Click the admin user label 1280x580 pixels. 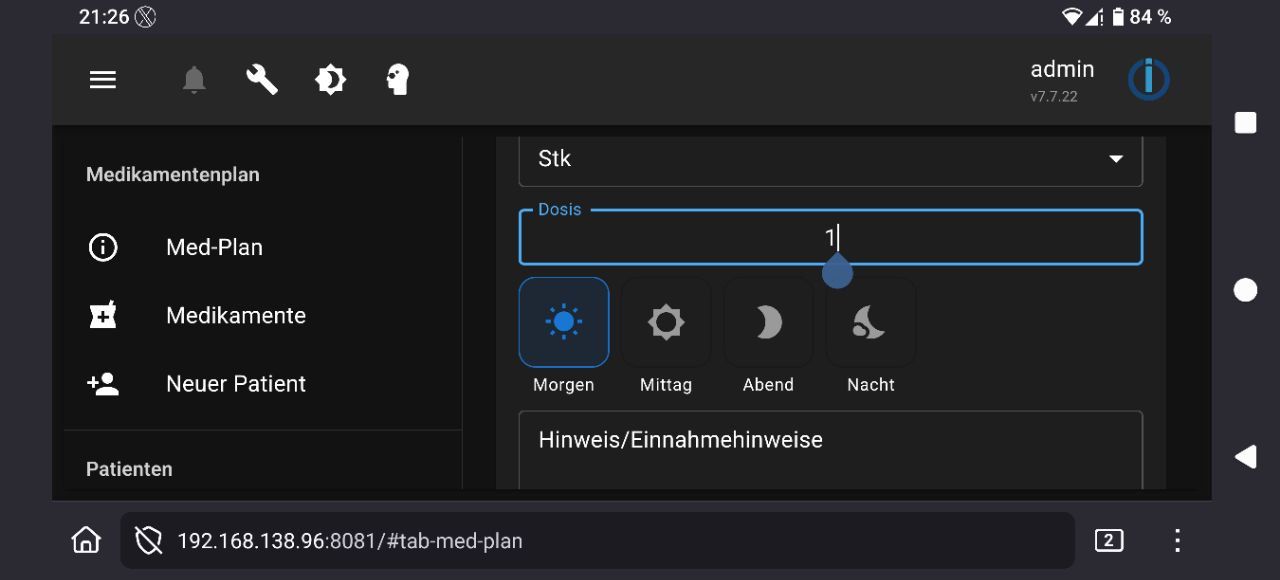tap(1062, 70)
